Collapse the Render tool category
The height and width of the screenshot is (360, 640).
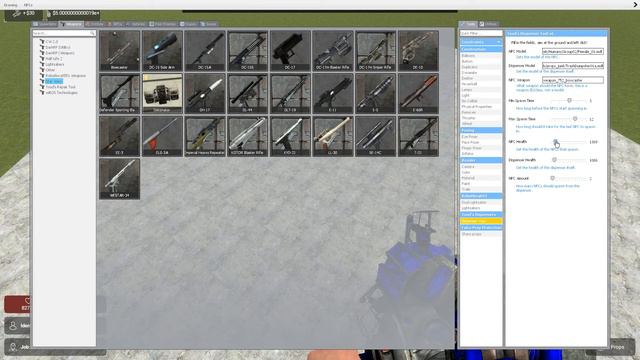[x=481, y=160]
